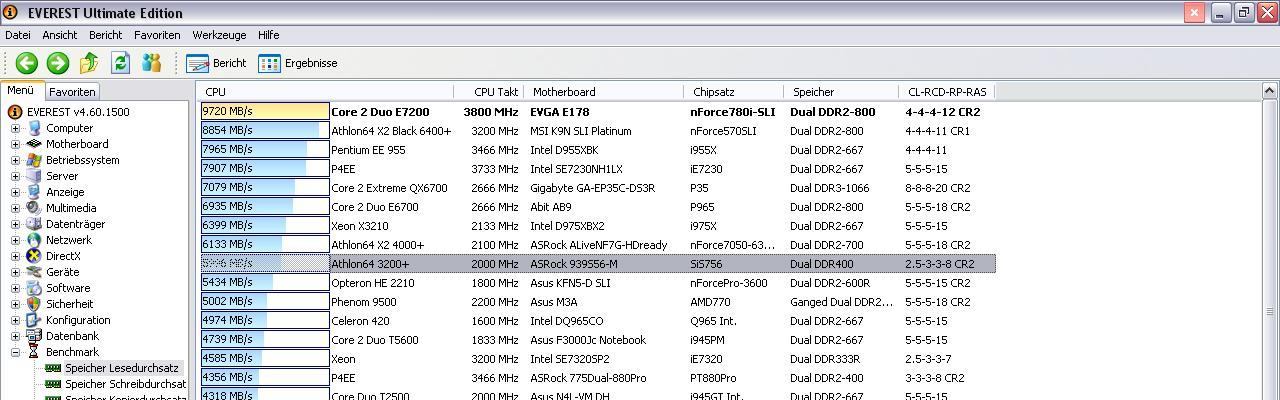Select Speicher Lesedurchsatz in the tree
Image resolution: width=1280 pixels, height=400 pixels.
pos(121,368)
